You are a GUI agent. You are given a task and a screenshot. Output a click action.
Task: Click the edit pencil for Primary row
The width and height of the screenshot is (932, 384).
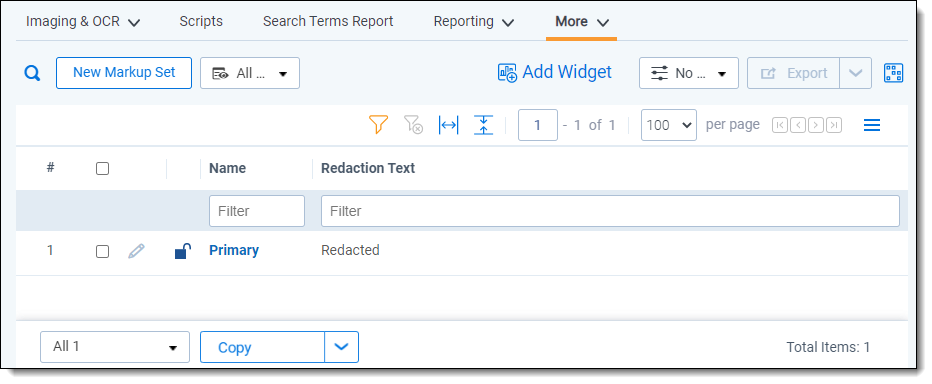pyautogui.click(x=136, y=251)
